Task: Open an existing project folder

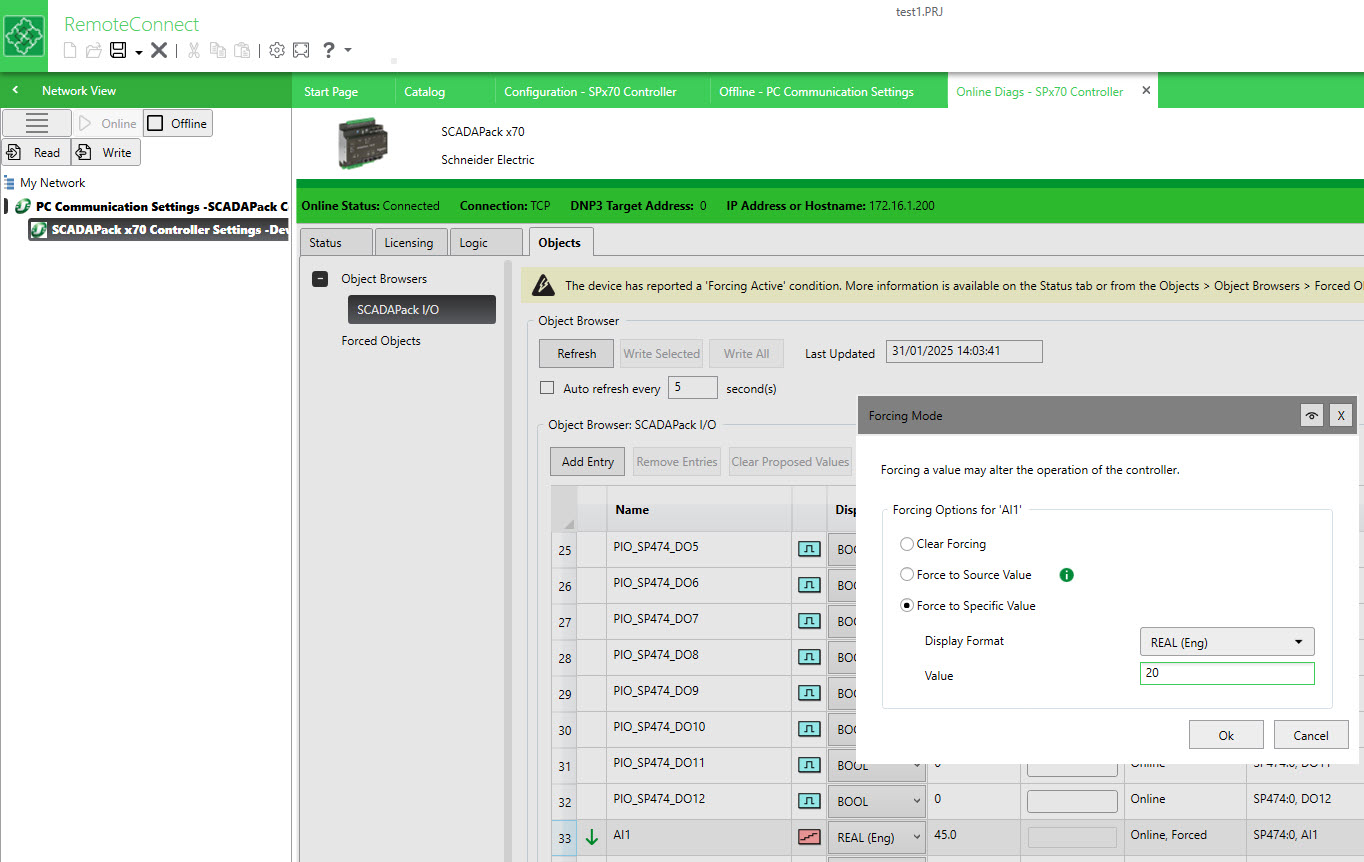Action: click(93, 50)
